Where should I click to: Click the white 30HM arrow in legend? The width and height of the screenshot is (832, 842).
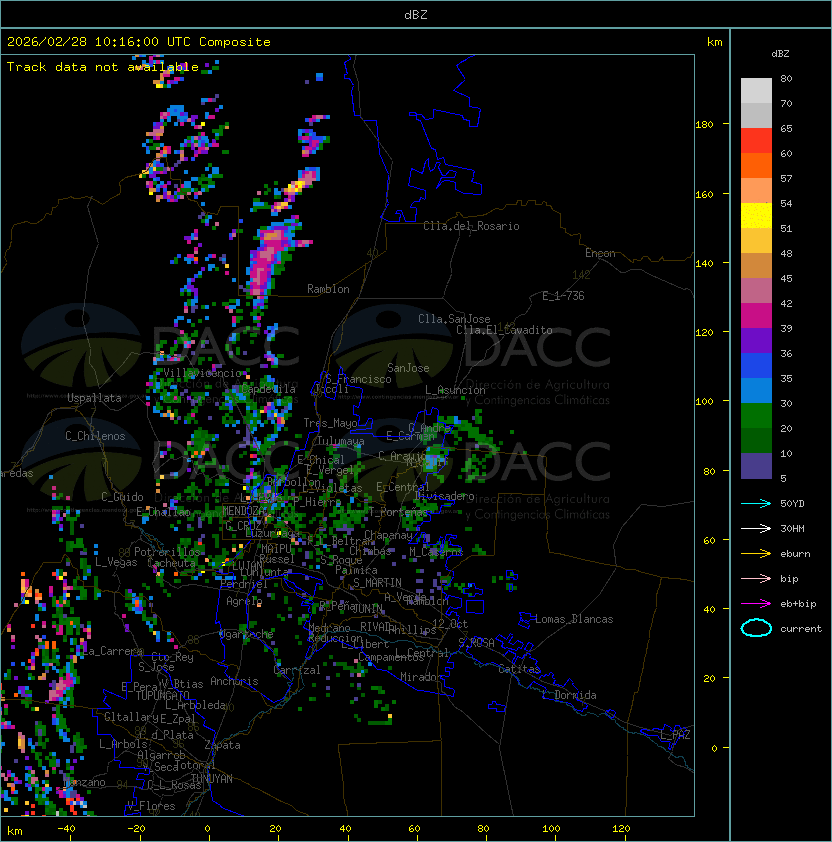[756, 528]
